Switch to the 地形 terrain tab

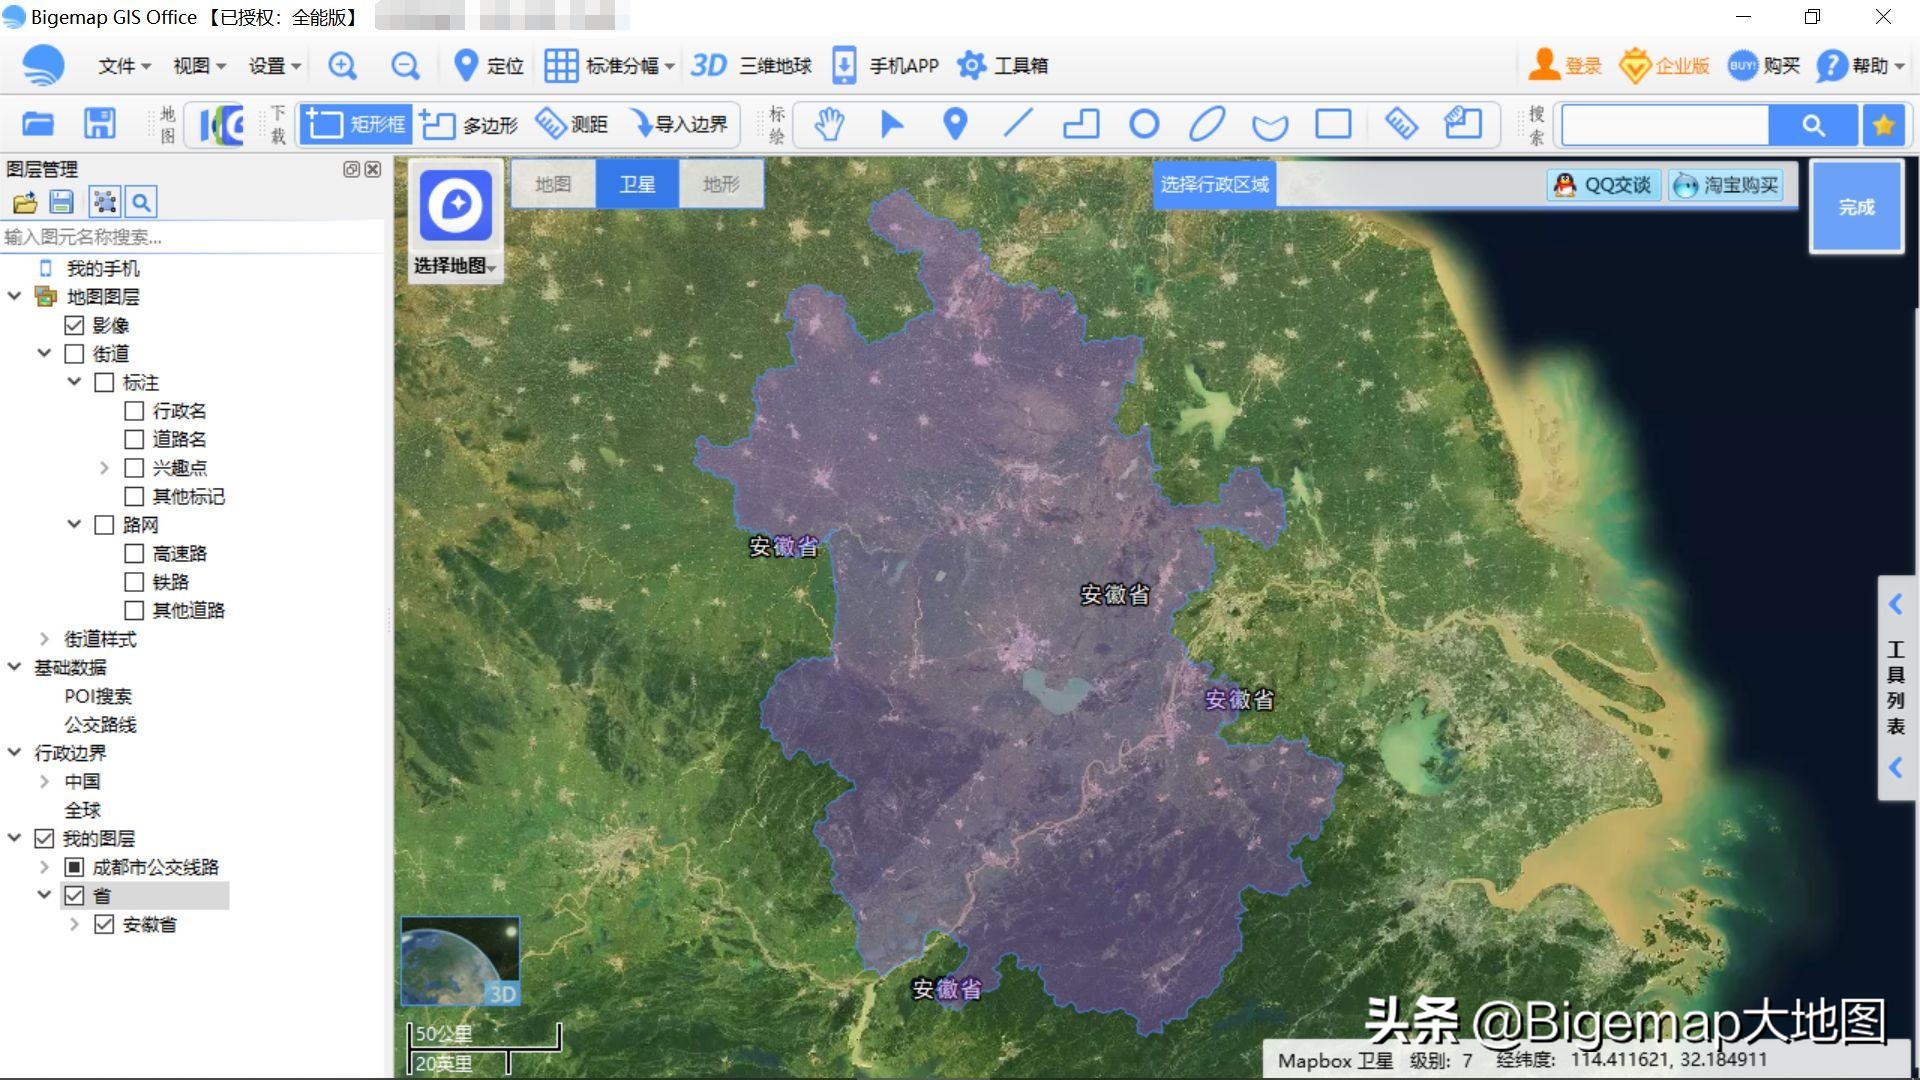point(720,184)
